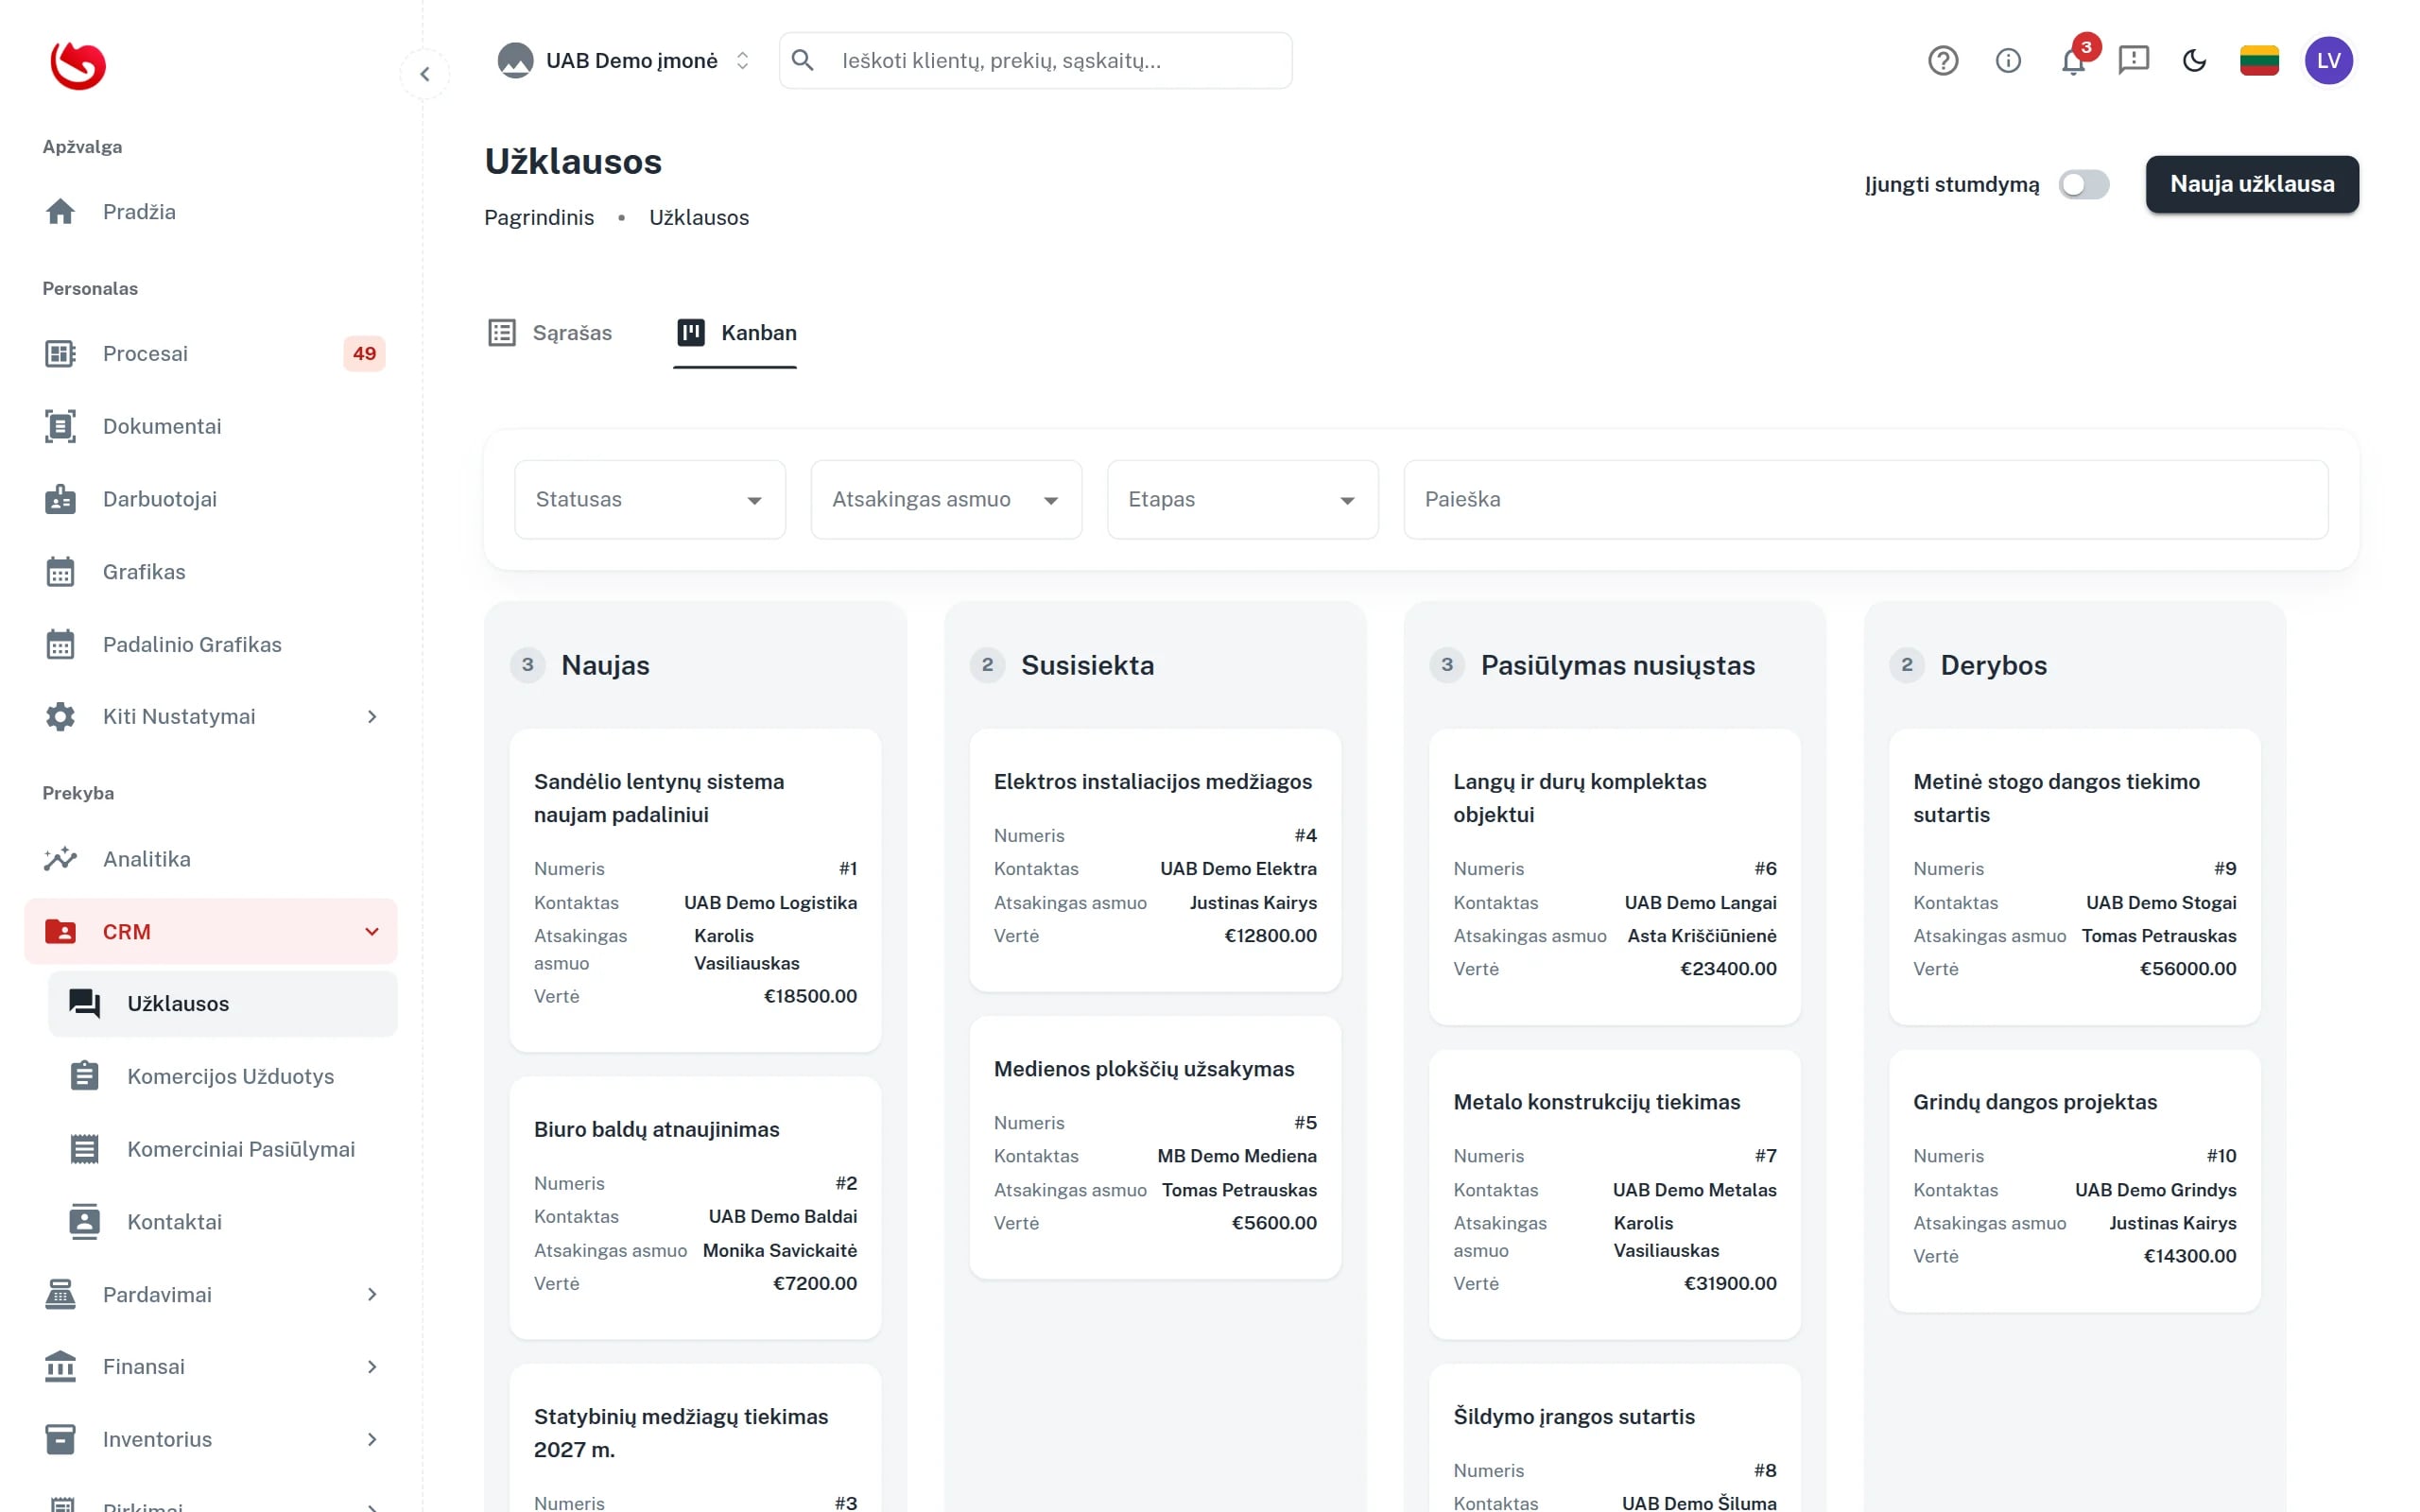Expand Pardavimai submenu
The image size is (2420, 1512).
point(211,1295)
